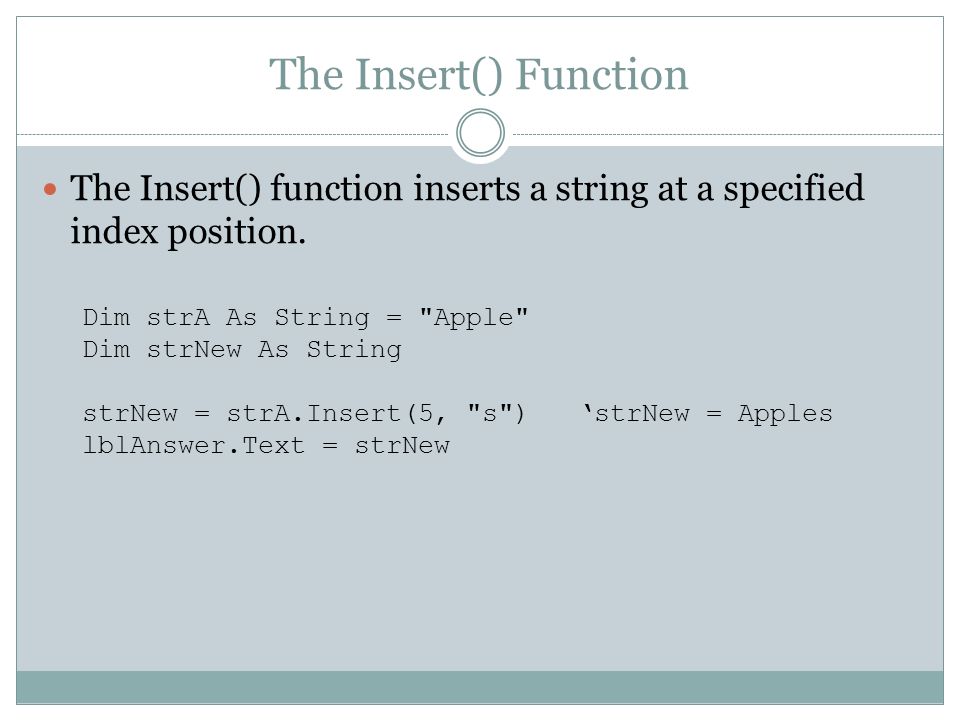Screen dimensions: 960x720
Task: Click the word 'Apples' in the comment
Action: click(786, 413)
